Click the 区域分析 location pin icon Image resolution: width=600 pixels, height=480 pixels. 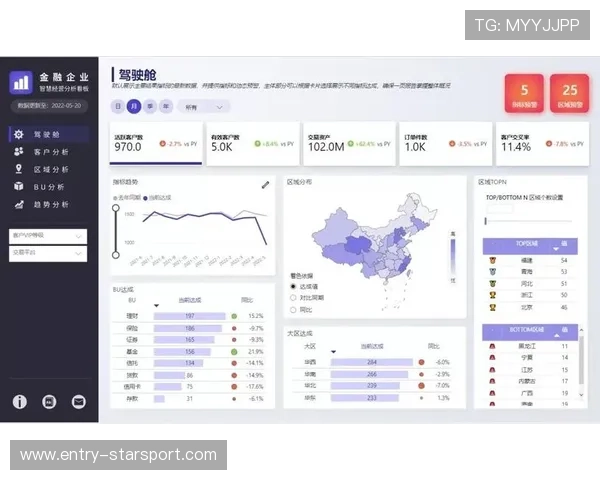(x=19, y=169)
